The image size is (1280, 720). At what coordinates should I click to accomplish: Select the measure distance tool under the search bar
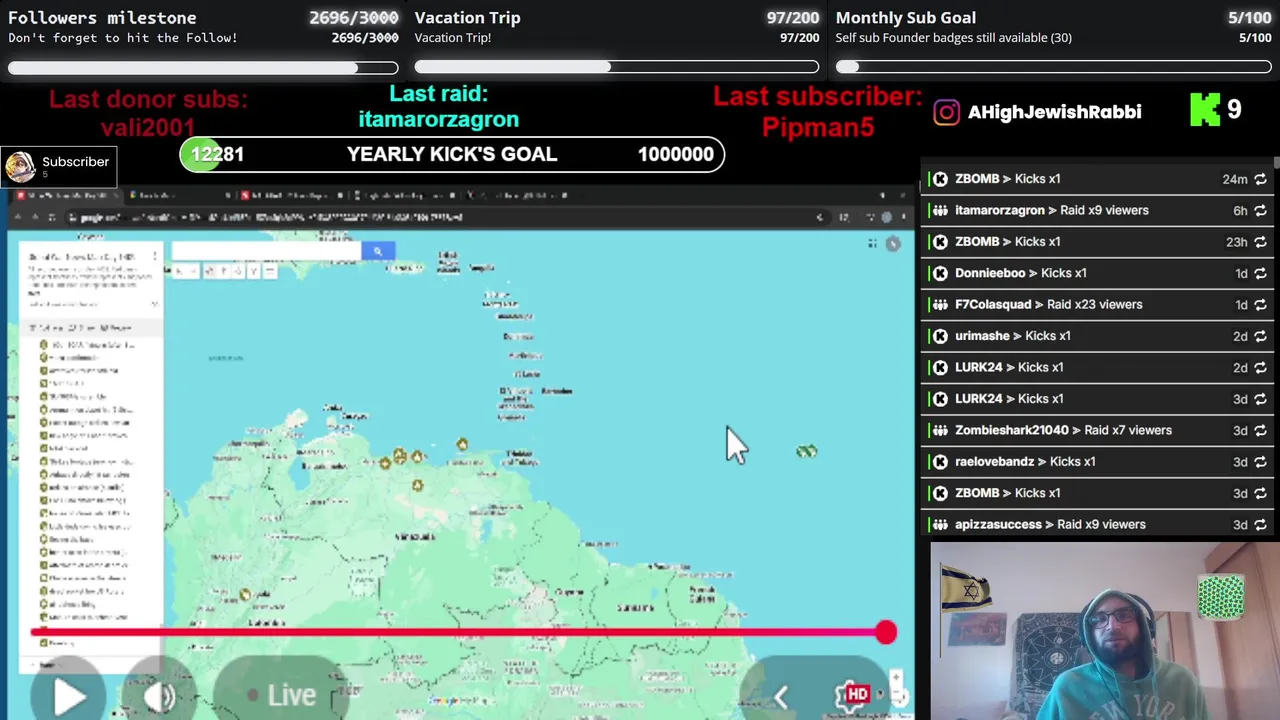tap(269, 271)
